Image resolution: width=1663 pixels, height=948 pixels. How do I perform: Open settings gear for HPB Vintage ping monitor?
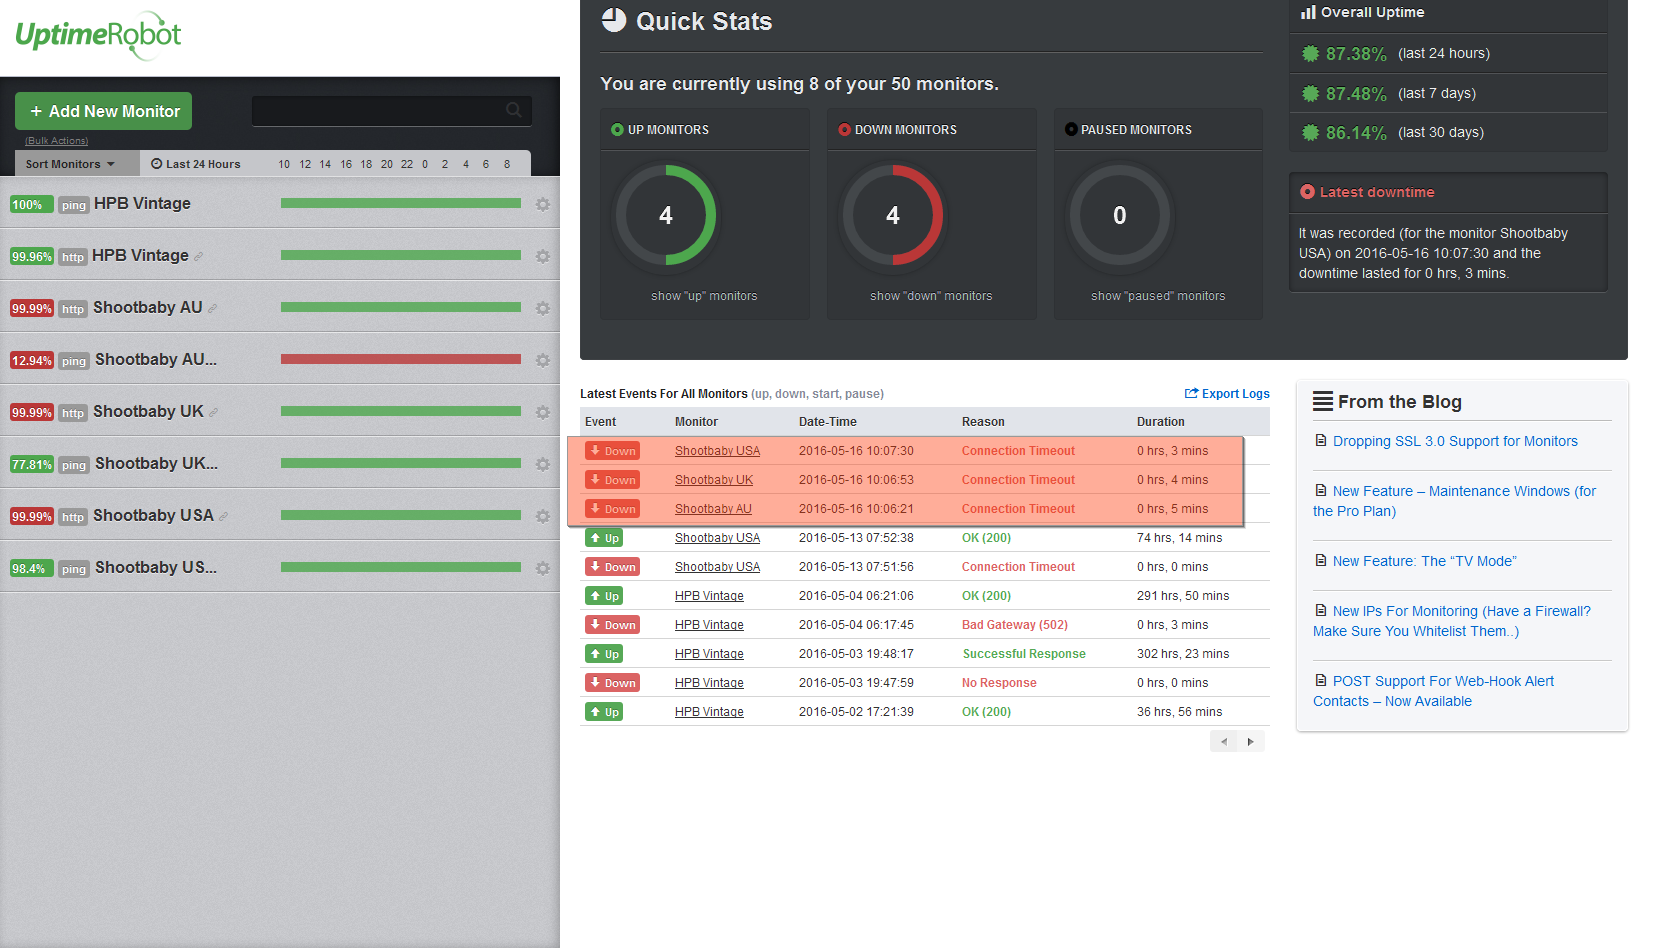coord(542,204)
